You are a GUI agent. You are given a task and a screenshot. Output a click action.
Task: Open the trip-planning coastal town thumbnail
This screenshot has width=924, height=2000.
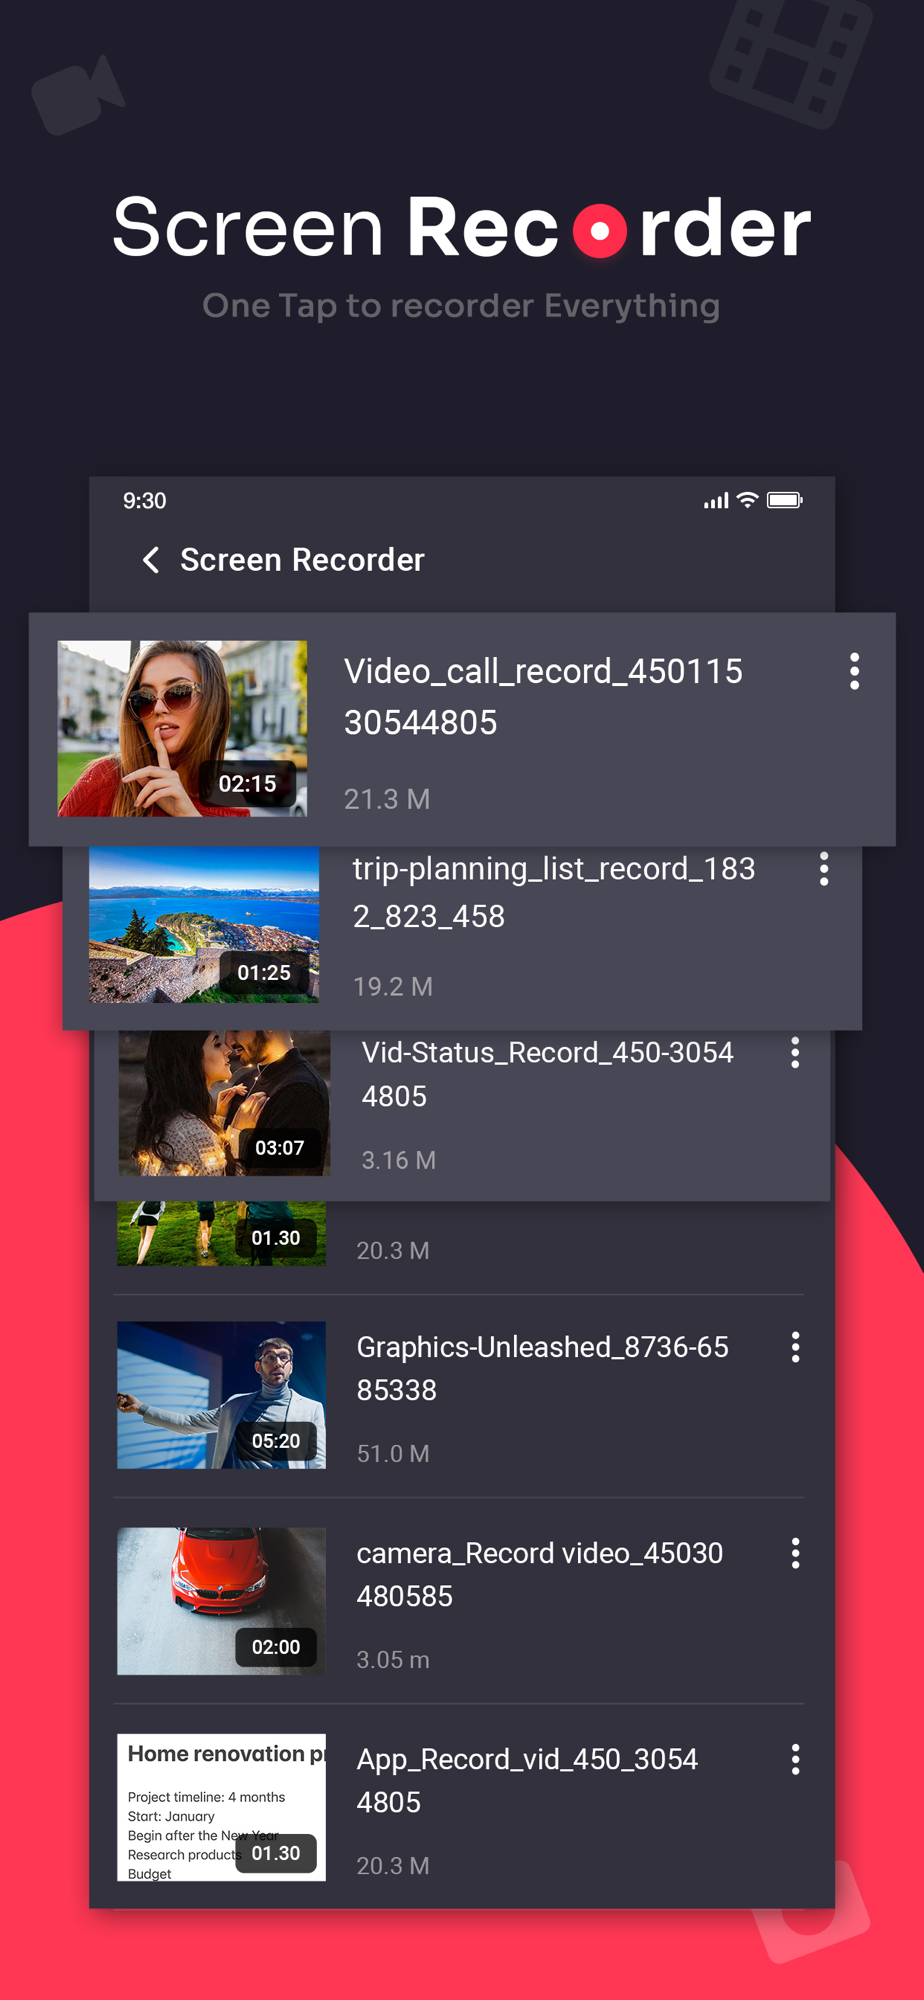(x=204, y=925)
